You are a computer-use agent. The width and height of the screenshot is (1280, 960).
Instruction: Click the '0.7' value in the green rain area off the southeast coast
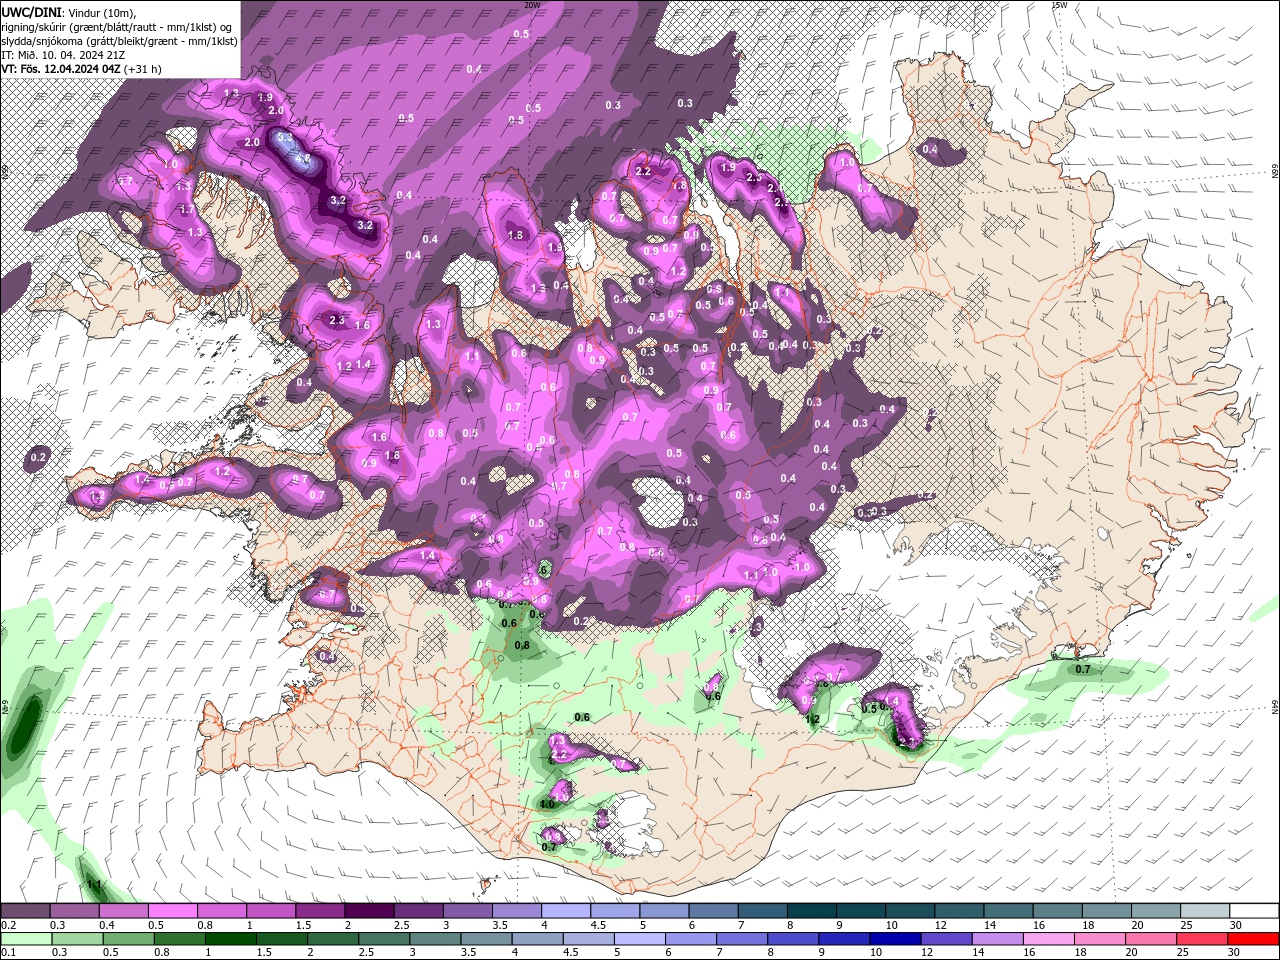1082,670
